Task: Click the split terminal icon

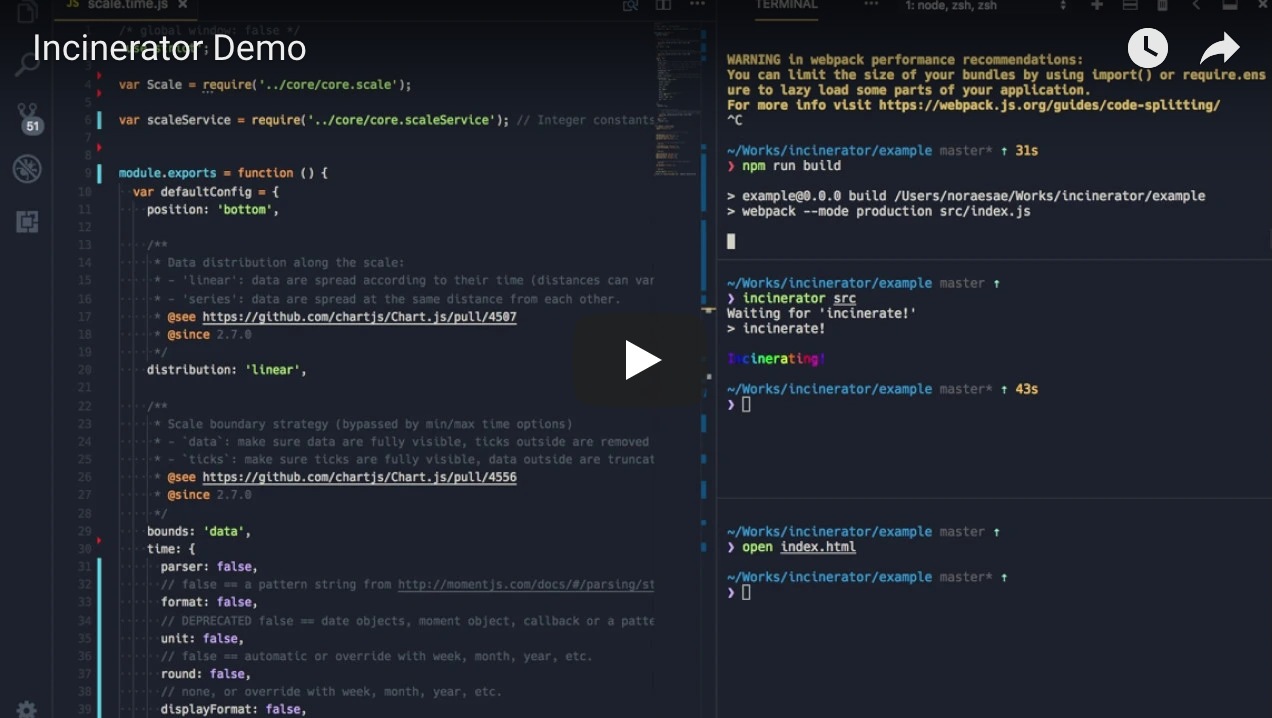Action: coord(1130,5)
